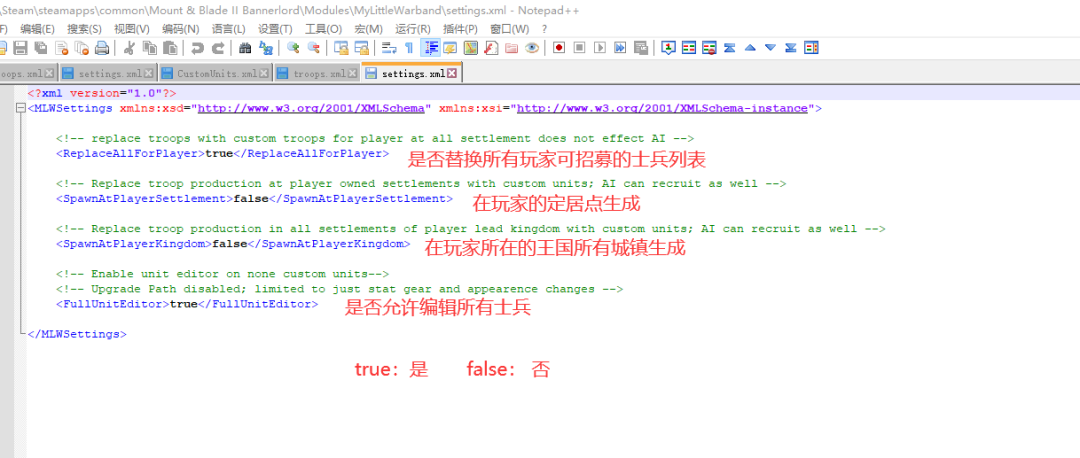This screenshot has width=1080, height=458.
Task: Toggle word wrap toolbar icon
Action: (389, 48)
